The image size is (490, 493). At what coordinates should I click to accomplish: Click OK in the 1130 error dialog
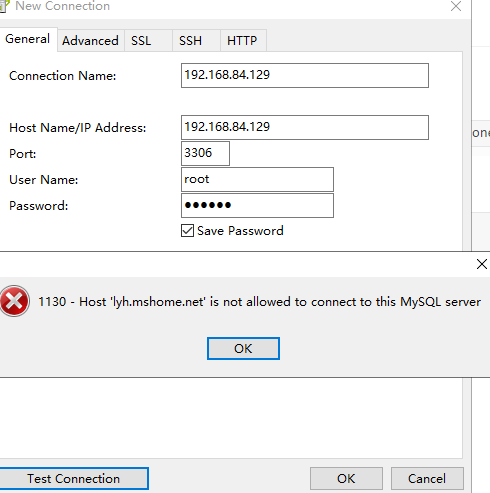point(243,349)
